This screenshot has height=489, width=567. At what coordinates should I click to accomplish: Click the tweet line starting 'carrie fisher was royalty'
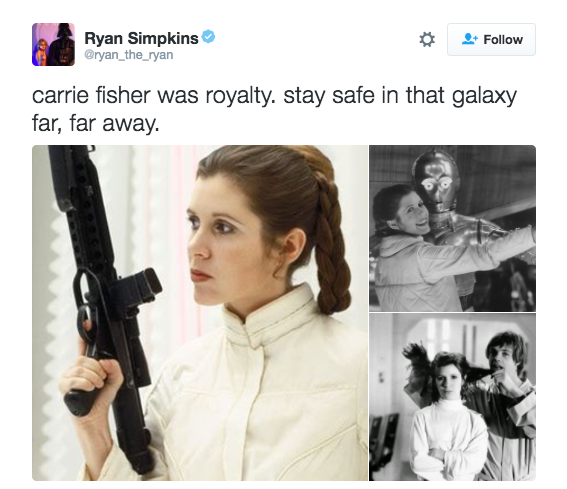(x=274, y=96)
